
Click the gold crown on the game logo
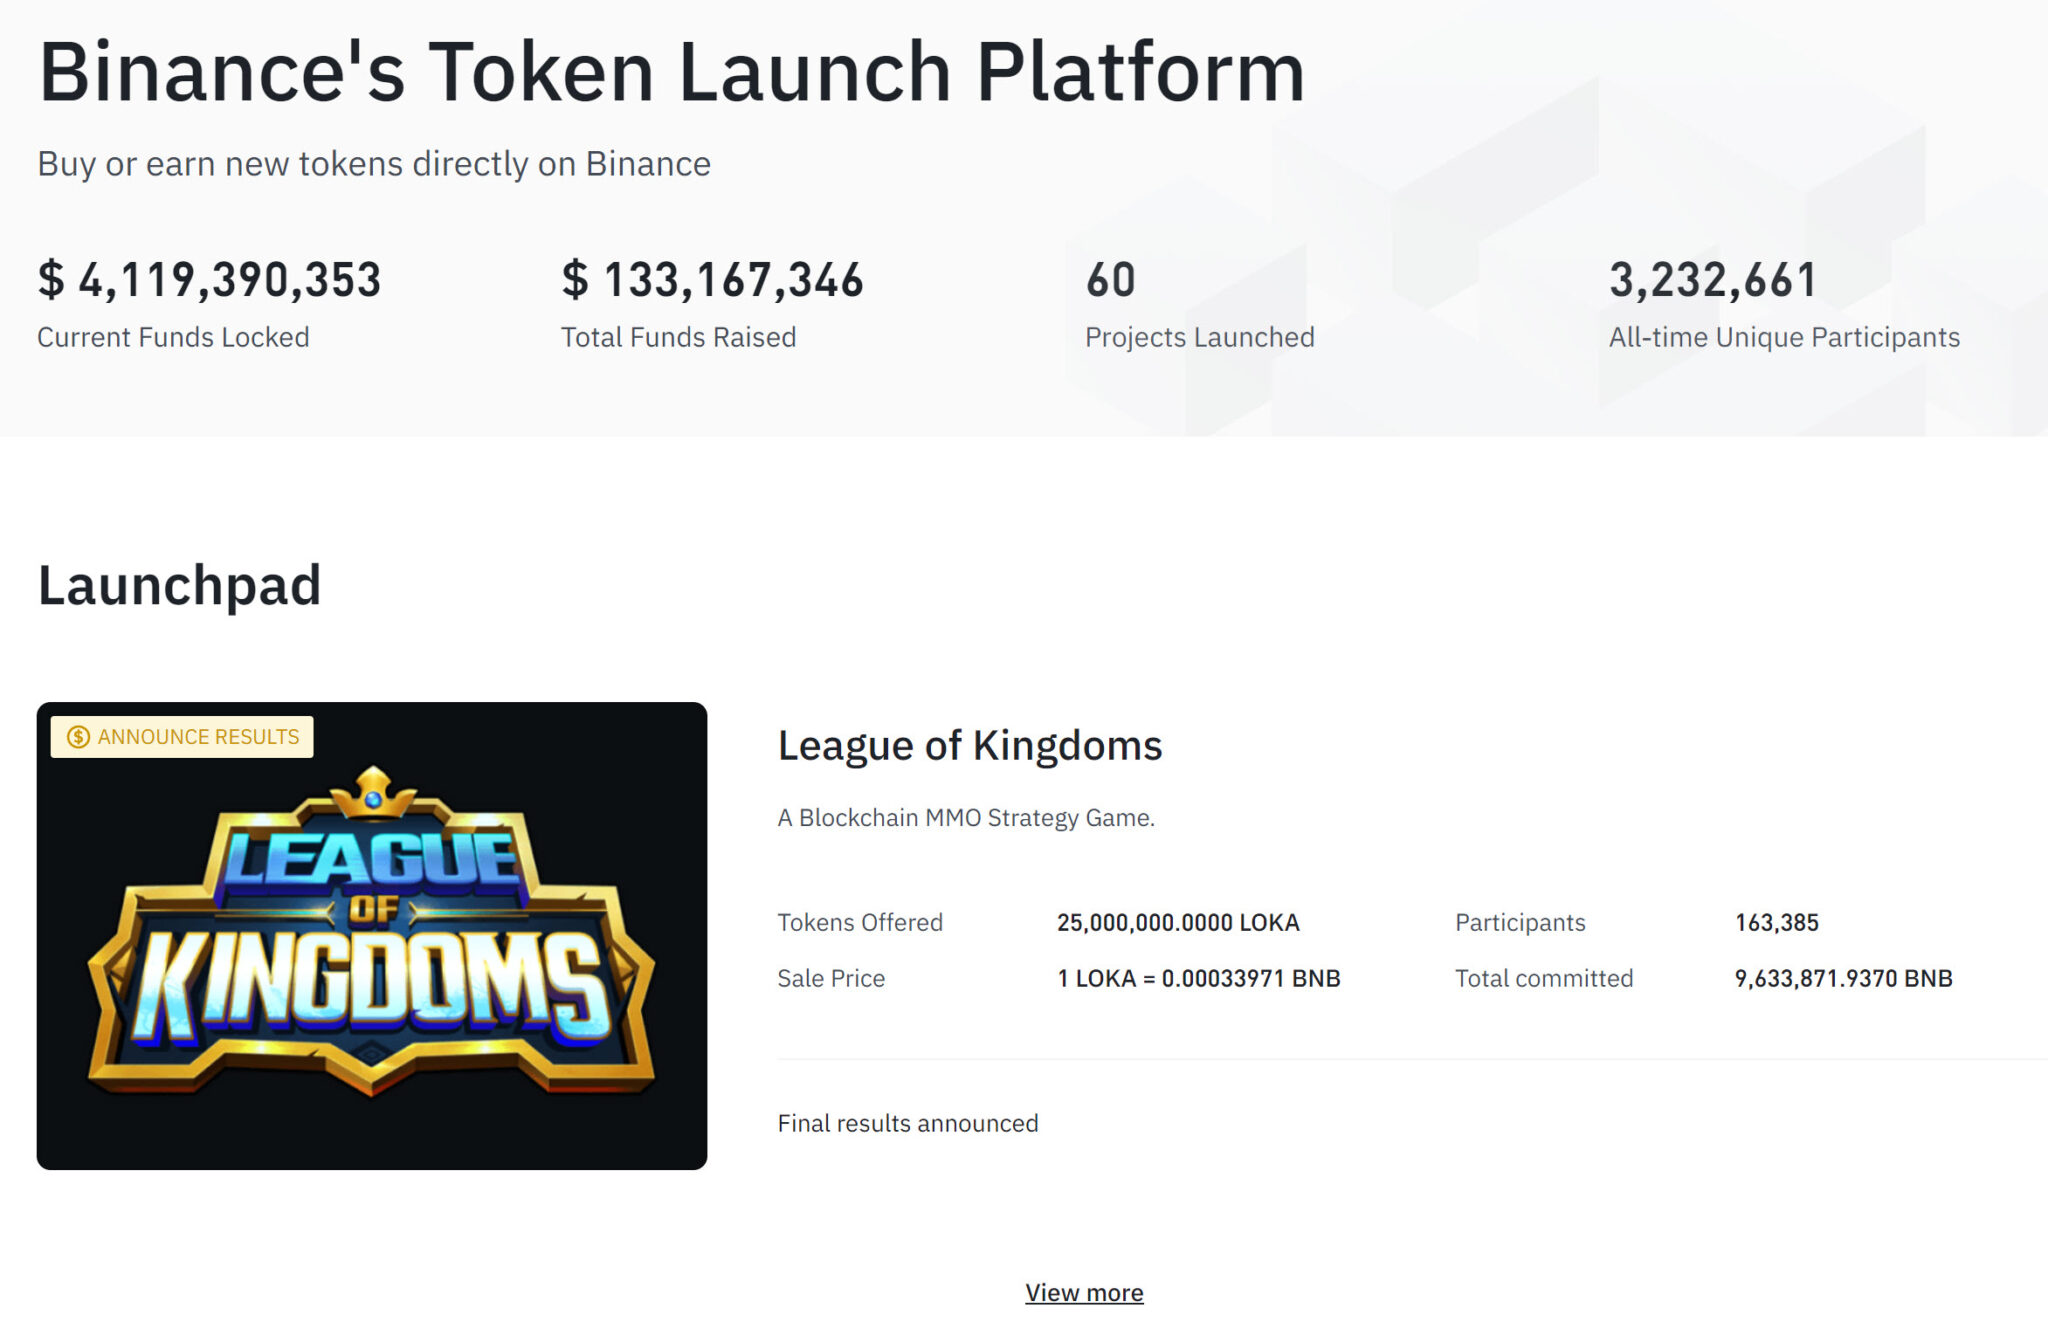(x=373, y=792)
